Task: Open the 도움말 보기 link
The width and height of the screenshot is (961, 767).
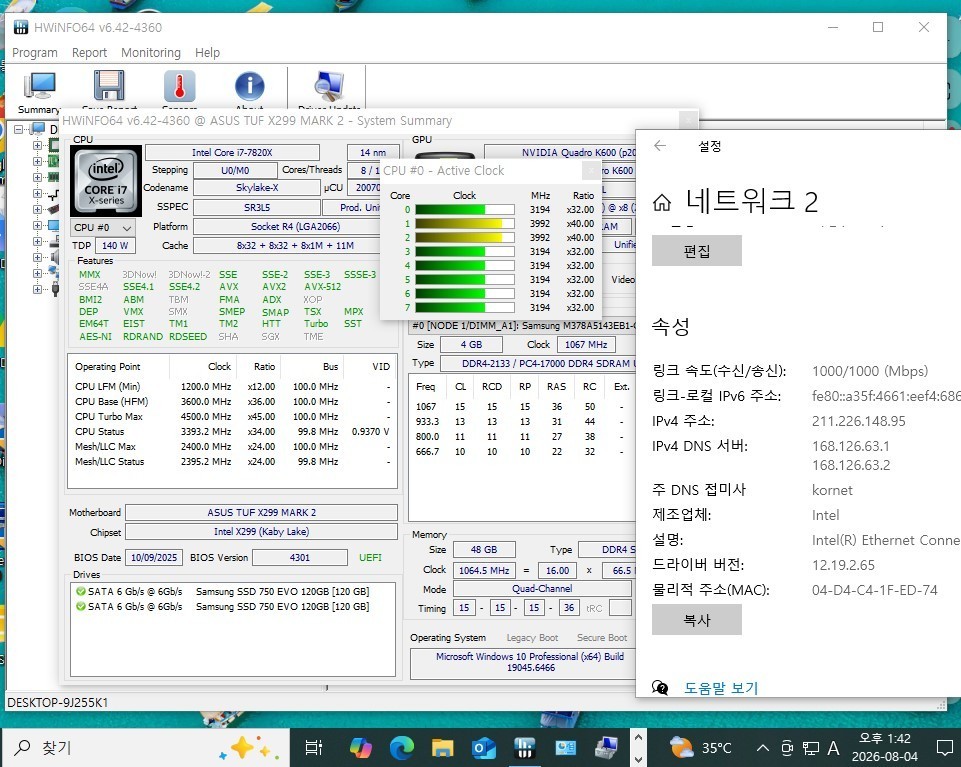Action: [721, 688]
